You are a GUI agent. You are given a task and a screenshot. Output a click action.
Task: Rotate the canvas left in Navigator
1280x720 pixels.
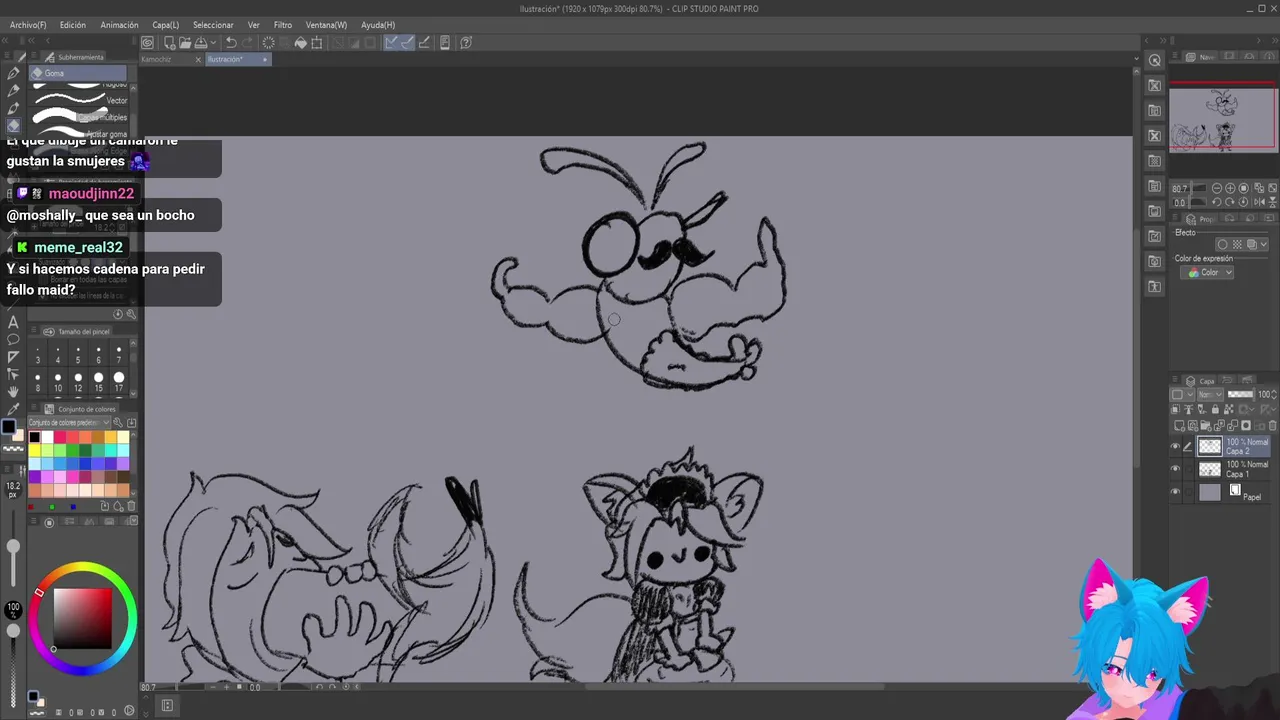tap(1217, 202)
